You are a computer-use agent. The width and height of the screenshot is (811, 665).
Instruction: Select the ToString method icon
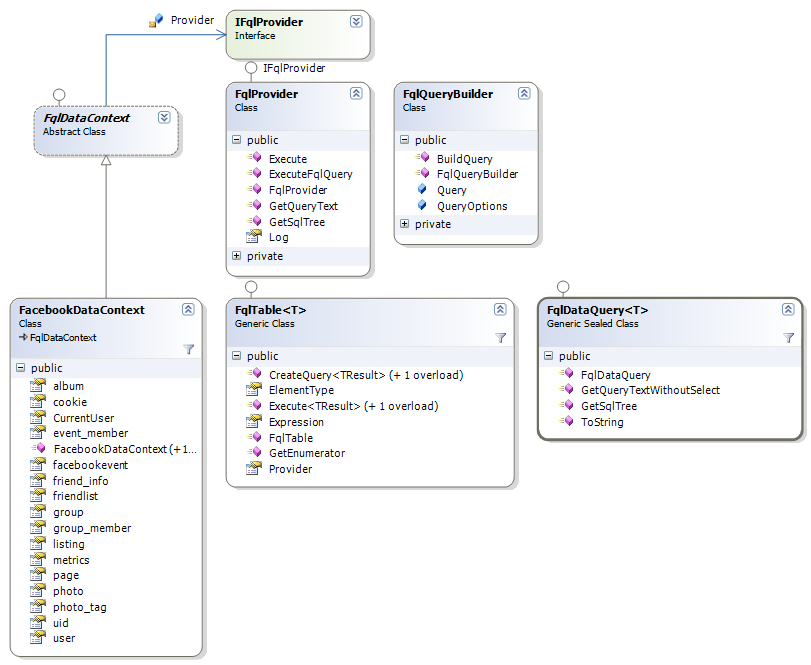[x=566, y=421]
